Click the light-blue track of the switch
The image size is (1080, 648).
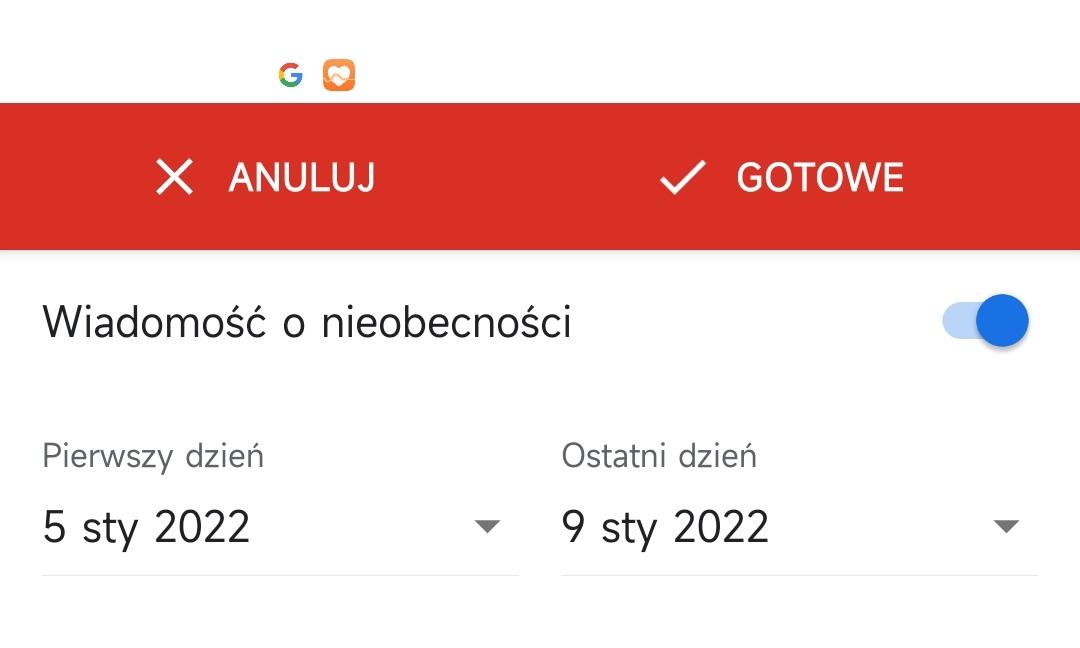[958, 322]
